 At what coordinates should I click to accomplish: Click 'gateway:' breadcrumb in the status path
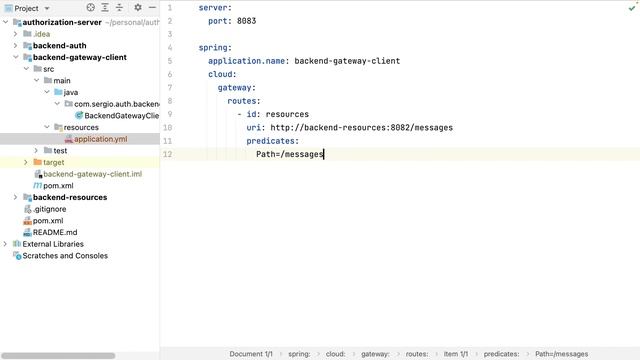pyautogui.click(x=375, y=354)
